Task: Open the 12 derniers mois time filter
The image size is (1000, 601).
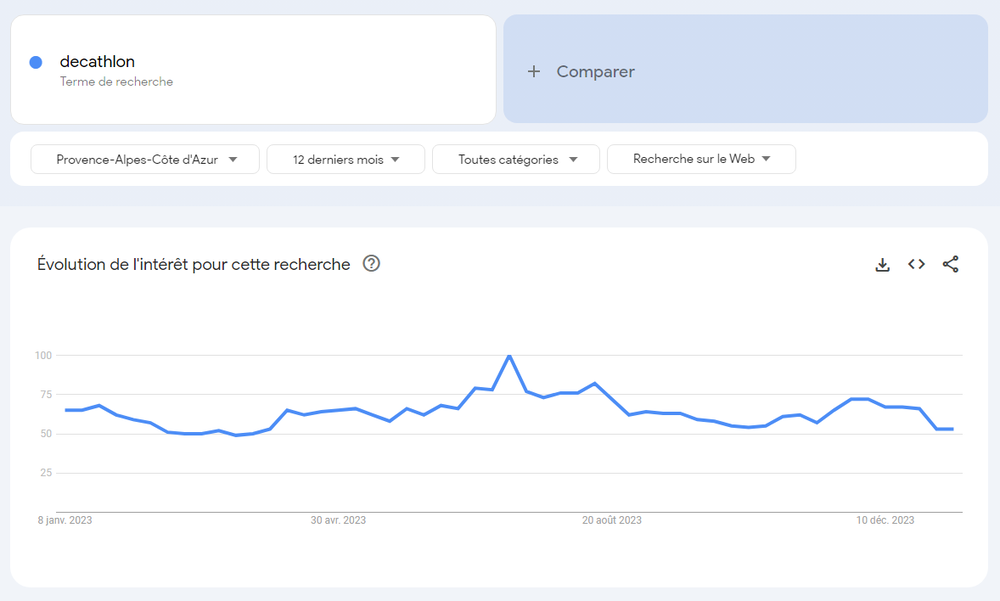Action: (346, 159)
